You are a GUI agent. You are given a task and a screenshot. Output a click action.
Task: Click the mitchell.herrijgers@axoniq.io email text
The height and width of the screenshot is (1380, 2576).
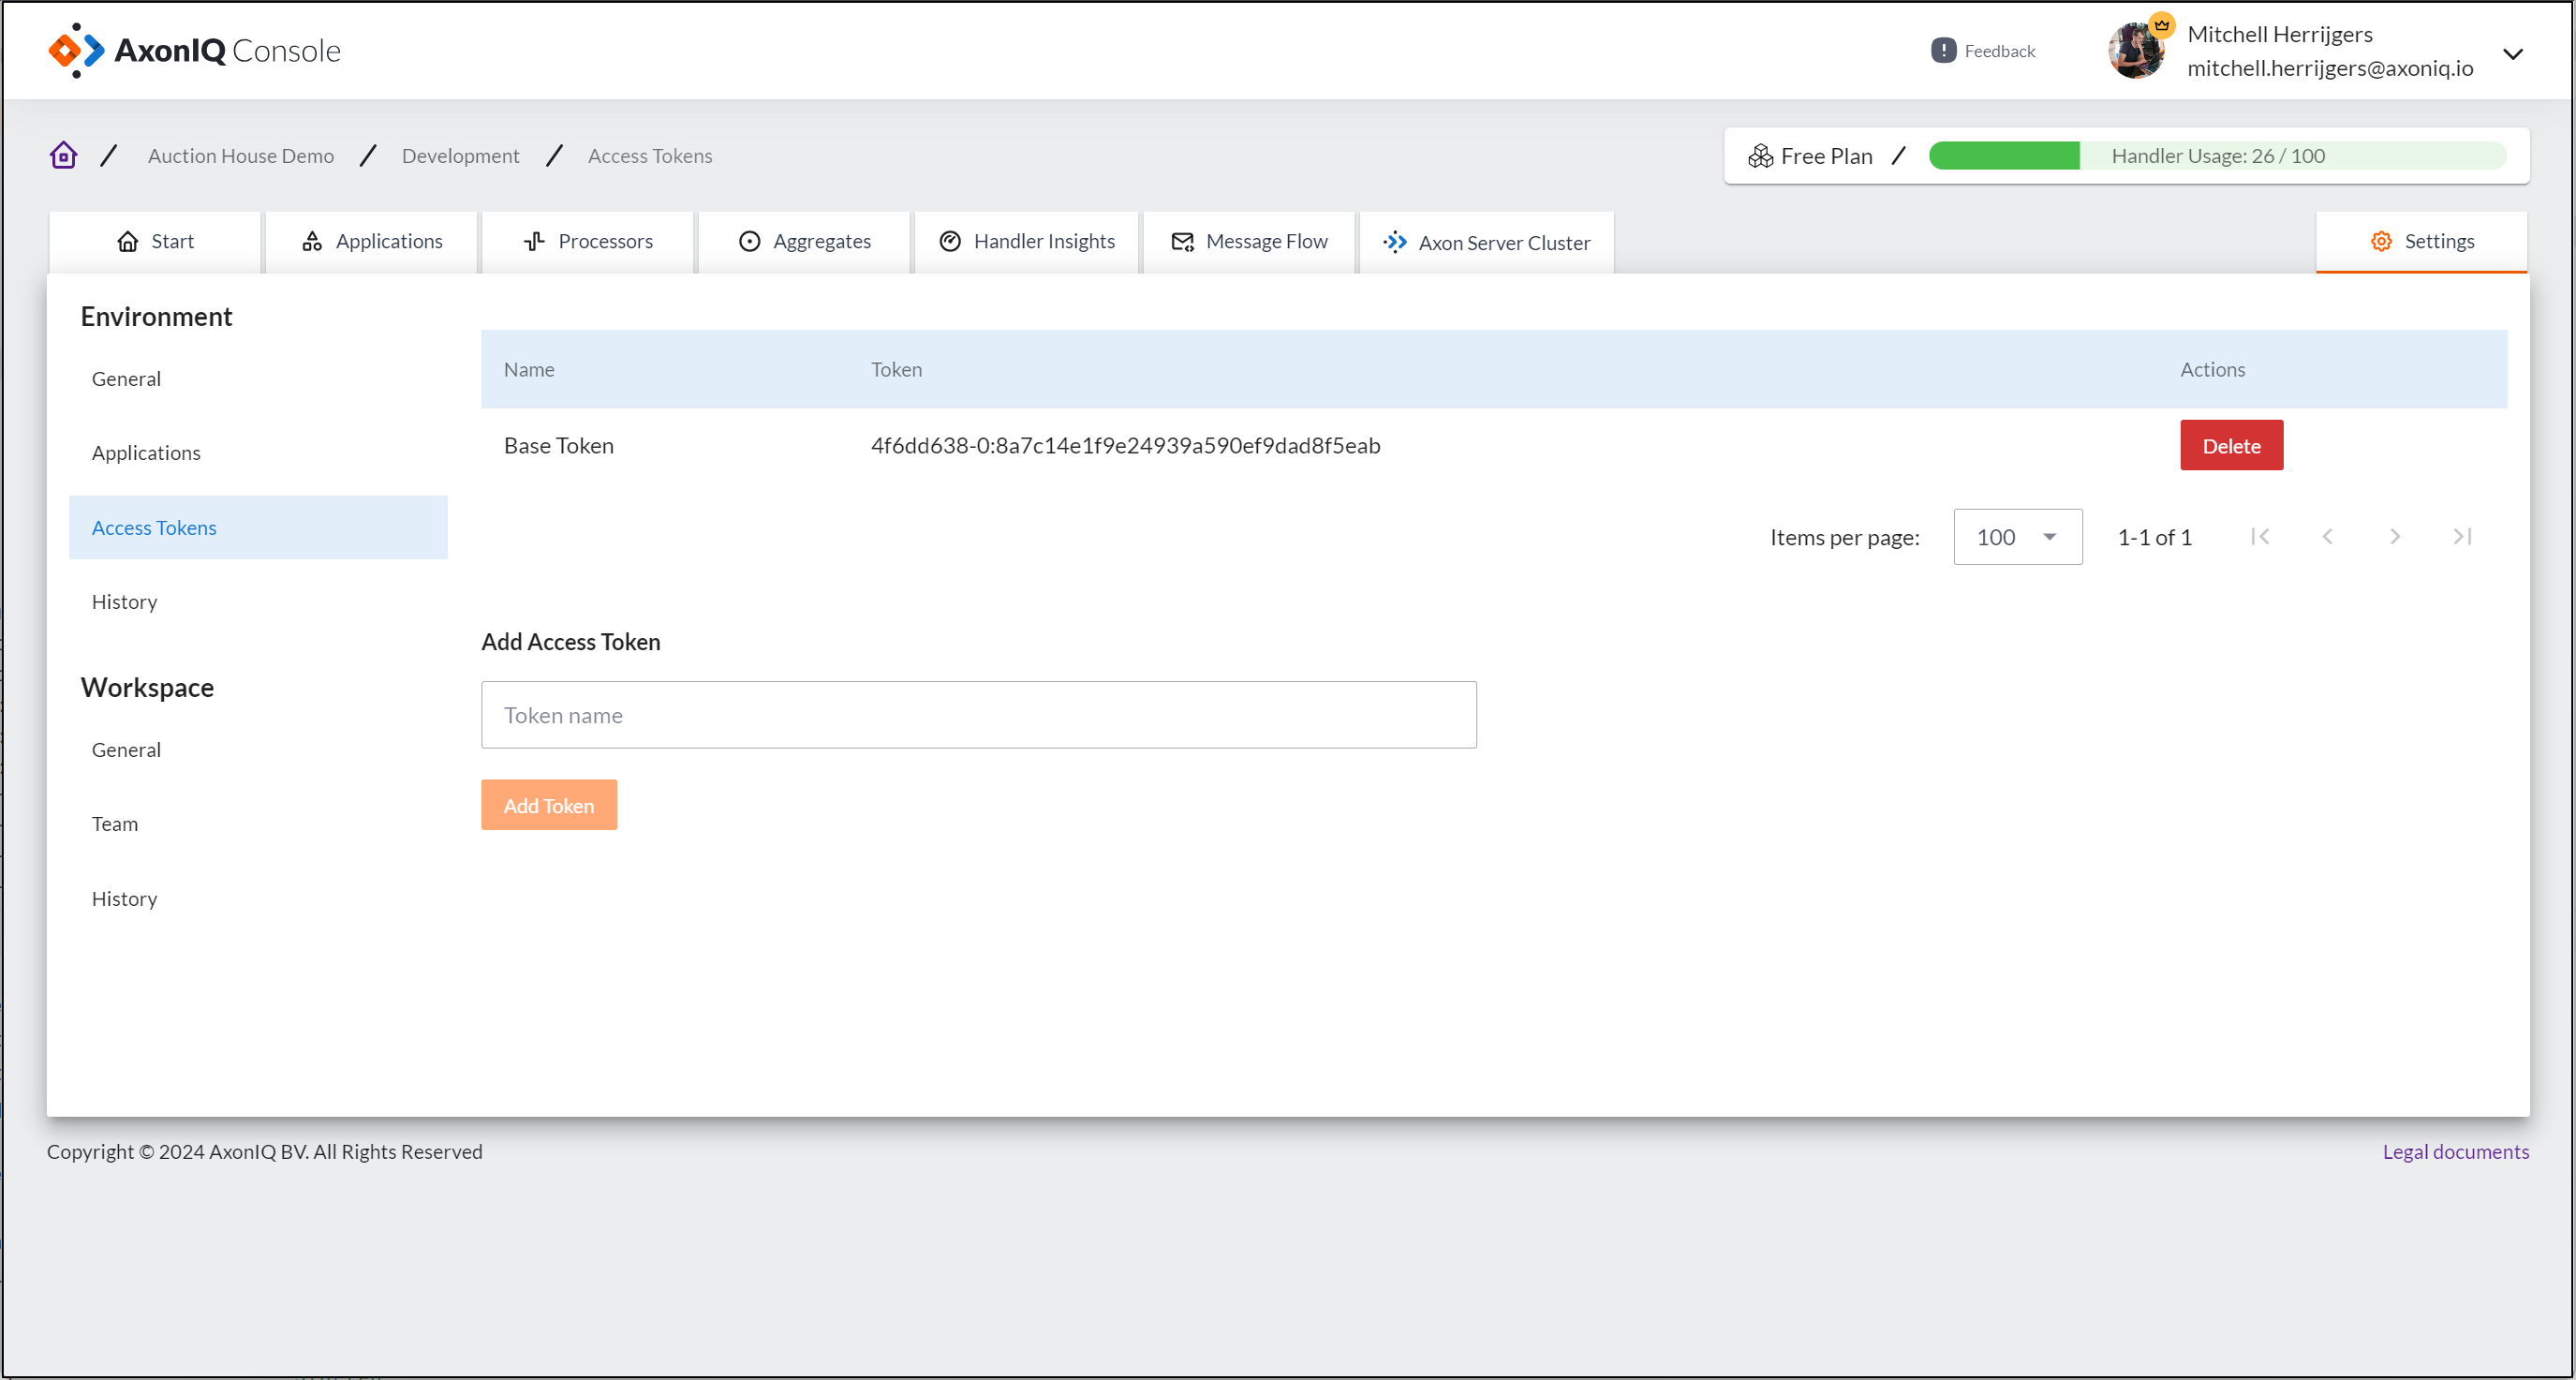pos(2330,68)
